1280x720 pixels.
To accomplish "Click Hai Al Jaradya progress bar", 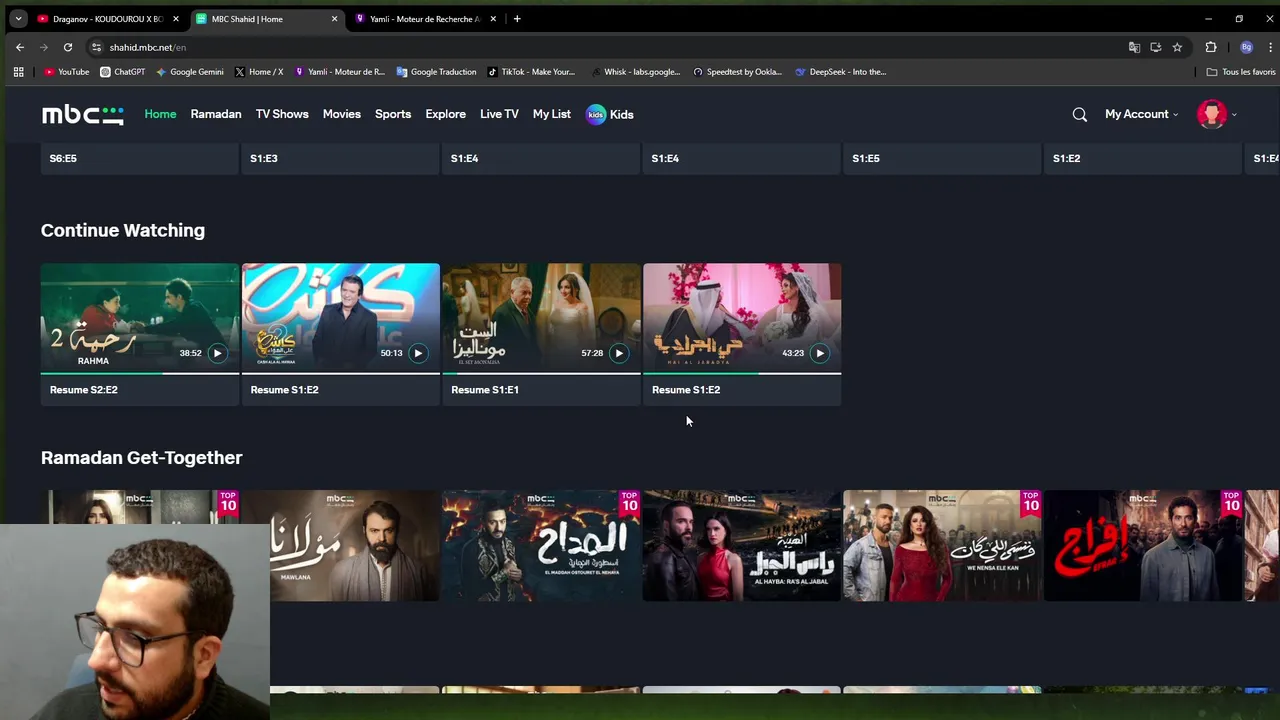I will point(742,373).
